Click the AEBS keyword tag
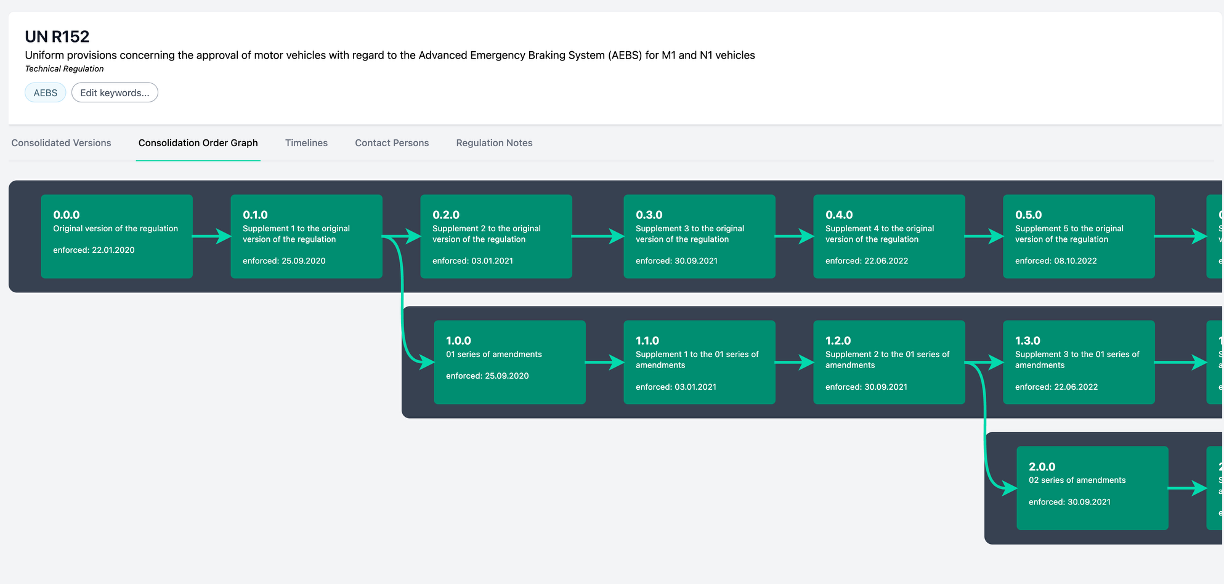Viewport: 1224px width, 584px height. point(45,93)
